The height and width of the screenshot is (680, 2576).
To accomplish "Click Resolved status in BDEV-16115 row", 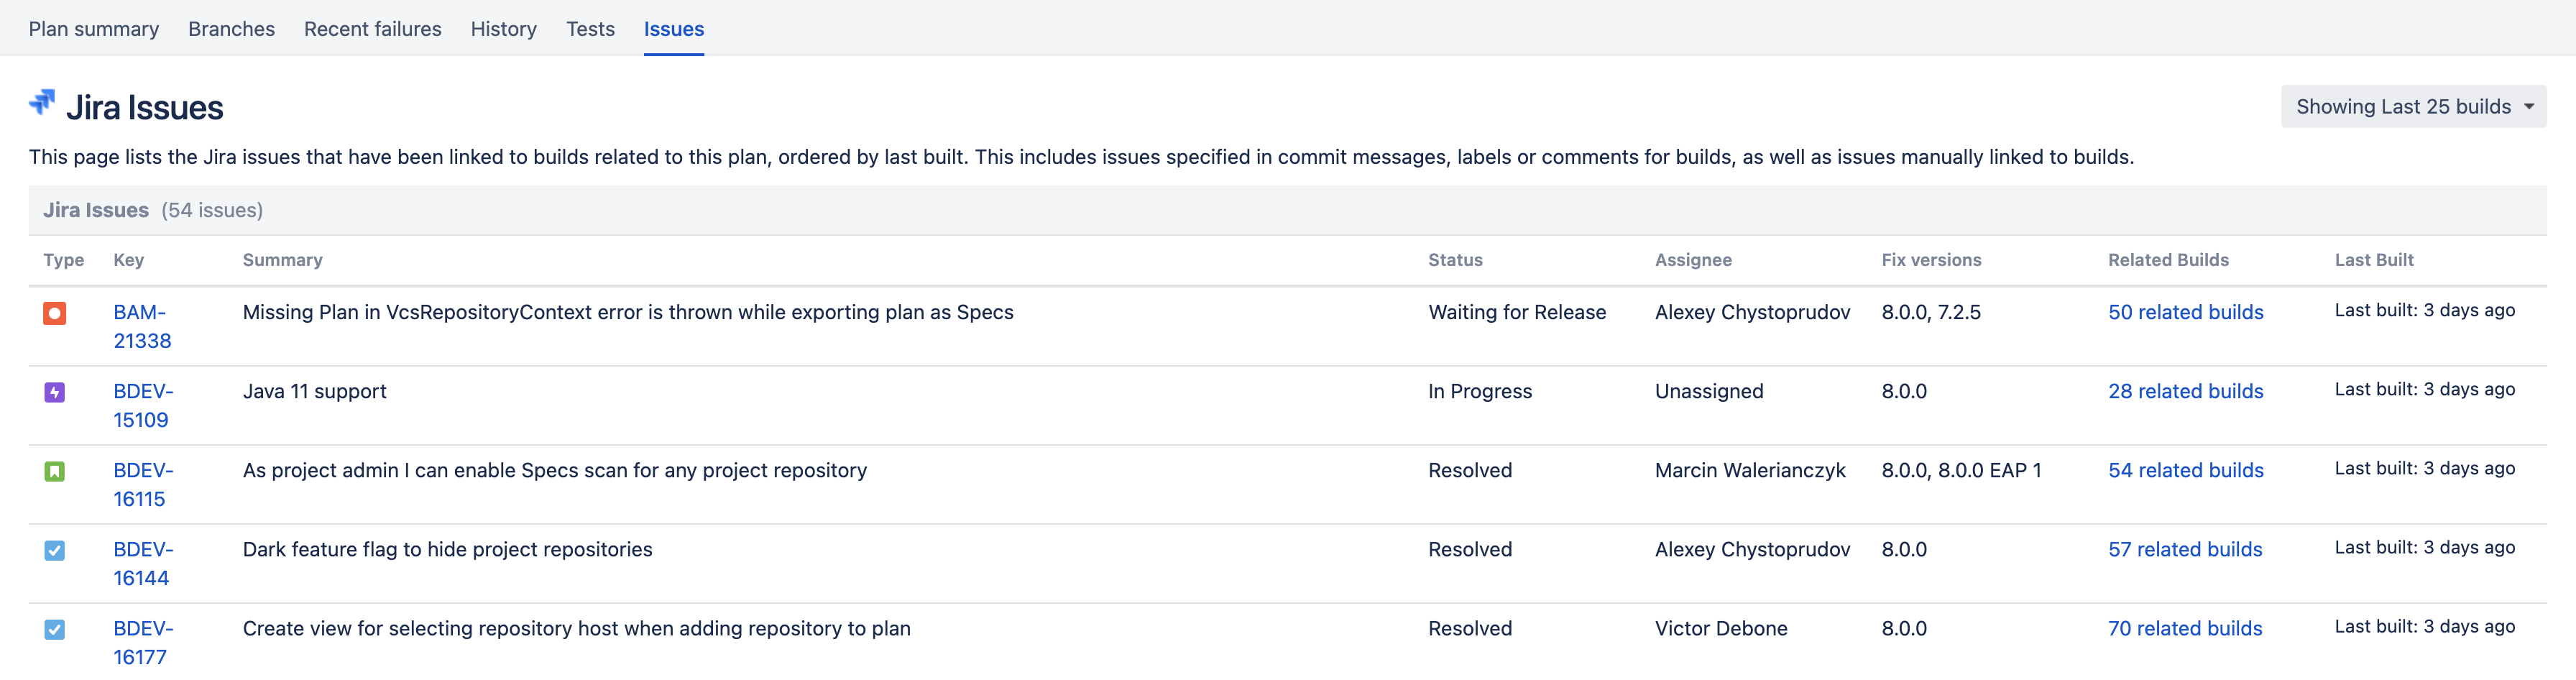I will point(1470,470).
